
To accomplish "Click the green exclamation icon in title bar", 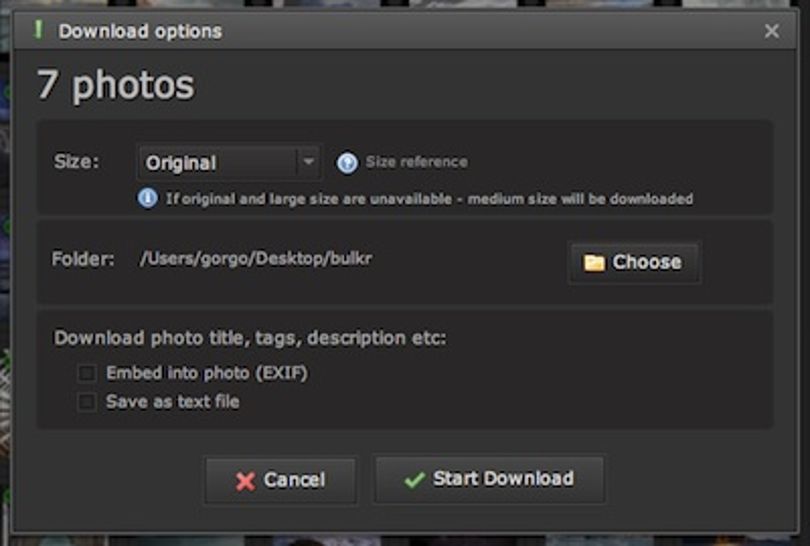I will pos(38,30).
